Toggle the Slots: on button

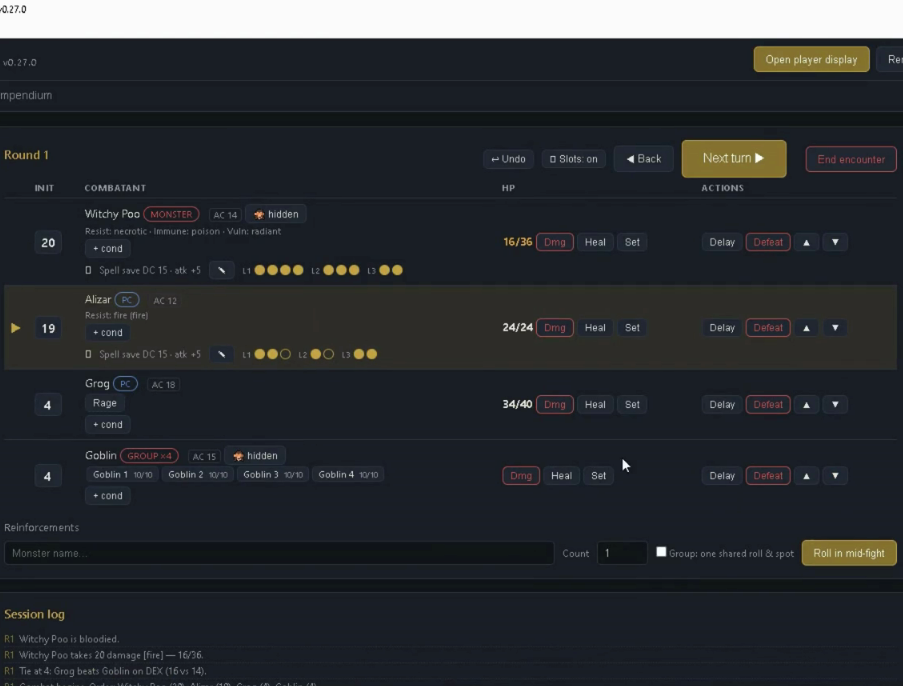tap(574, 159)
